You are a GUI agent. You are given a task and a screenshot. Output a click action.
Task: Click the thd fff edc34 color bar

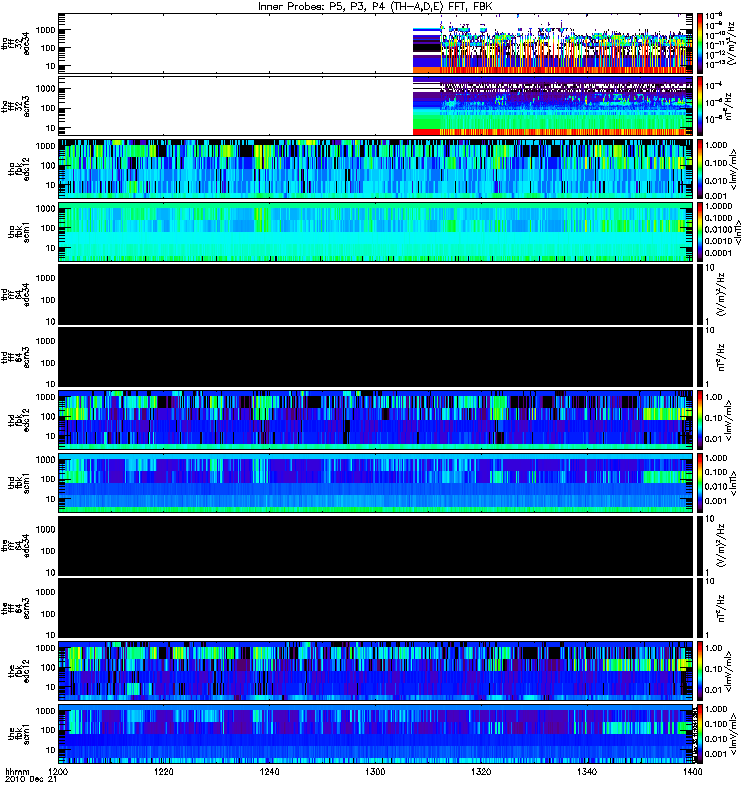click(699, 294)
